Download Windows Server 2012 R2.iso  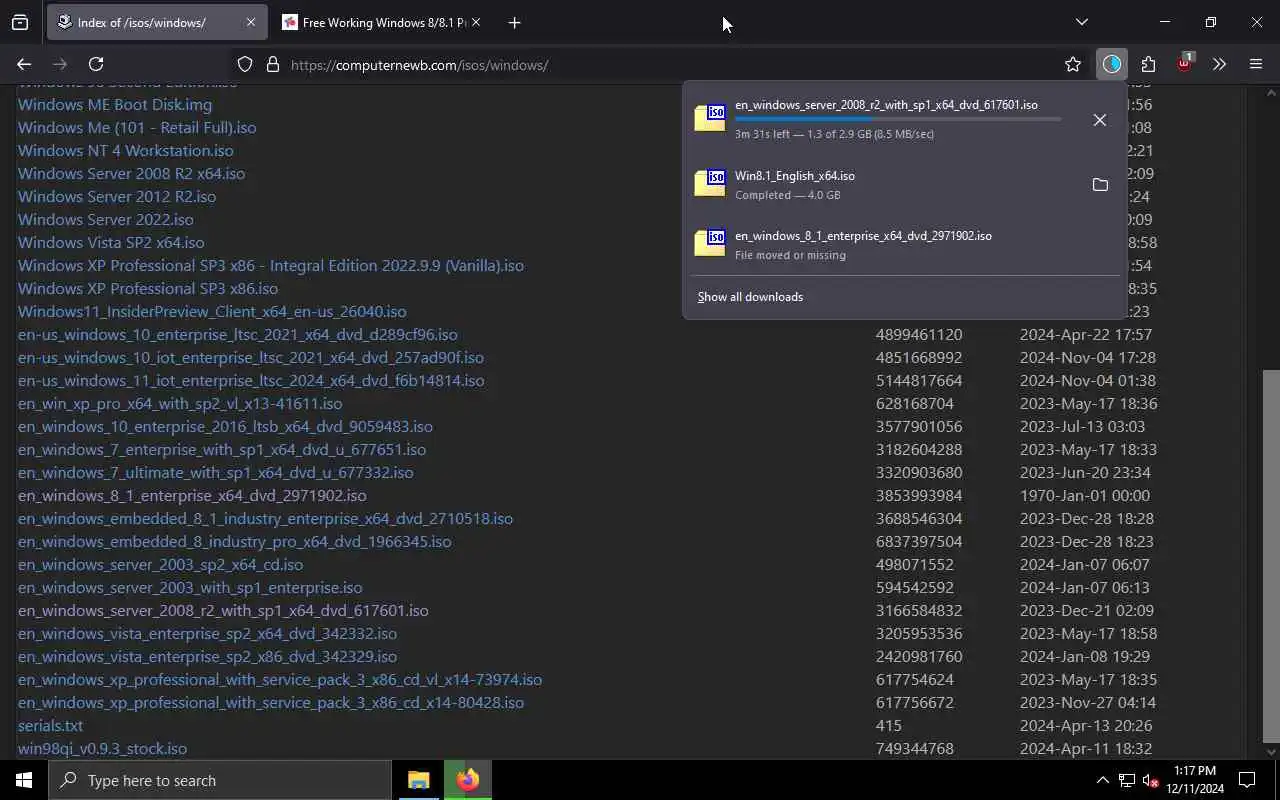pos(117,196)
